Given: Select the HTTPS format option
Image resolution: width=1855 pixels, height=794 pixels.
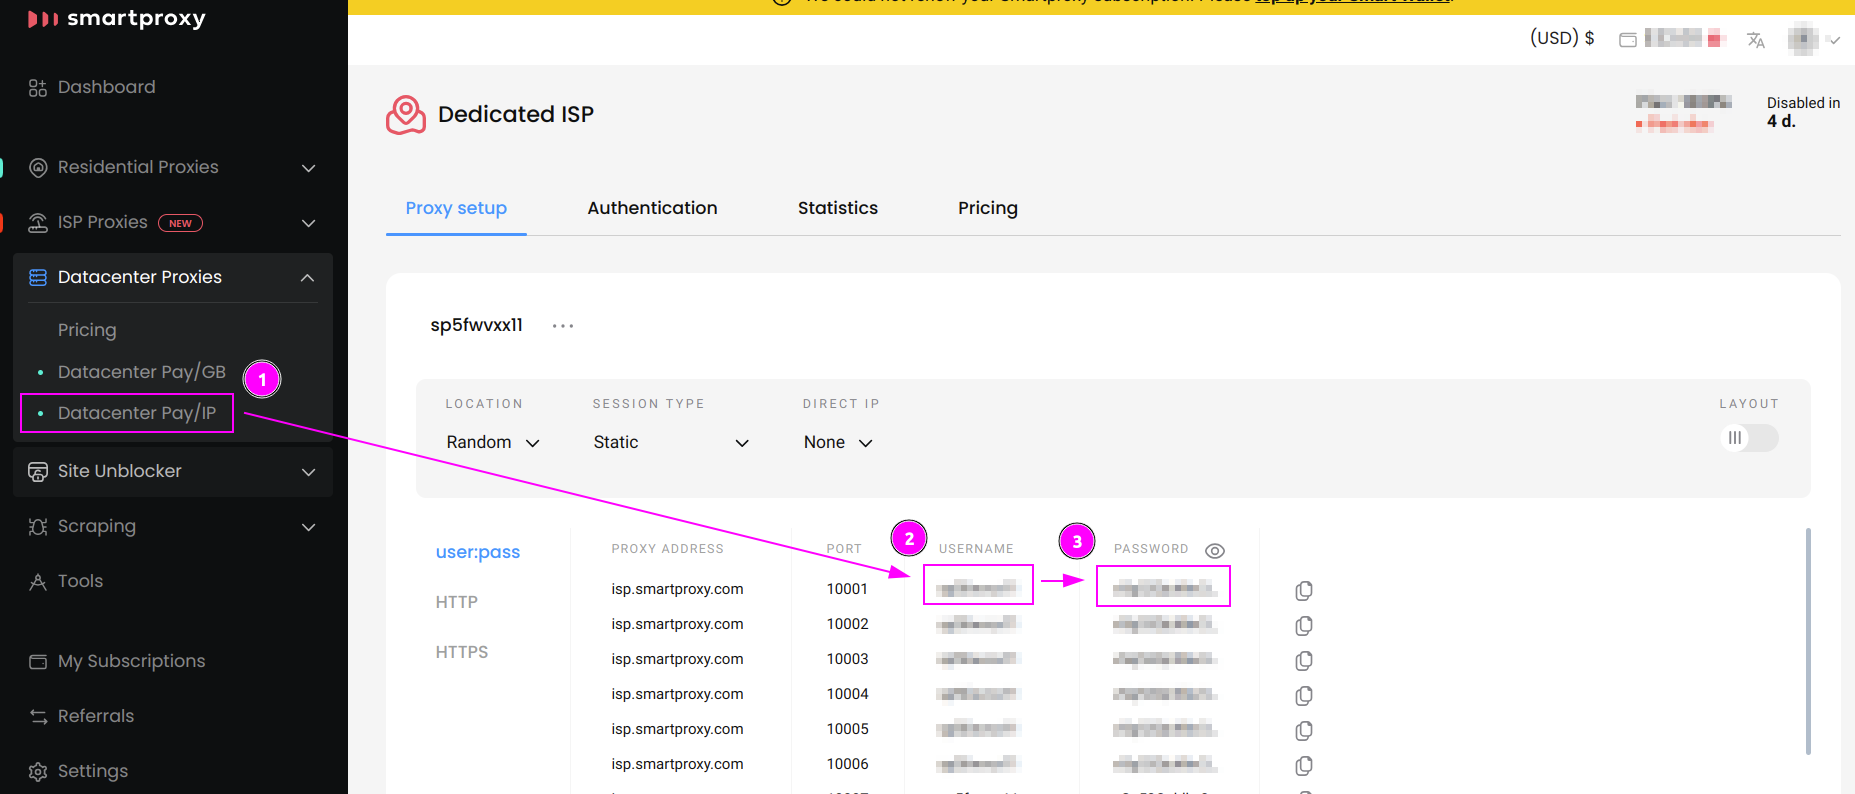Looking at the screenshot, I should [462, 652].
